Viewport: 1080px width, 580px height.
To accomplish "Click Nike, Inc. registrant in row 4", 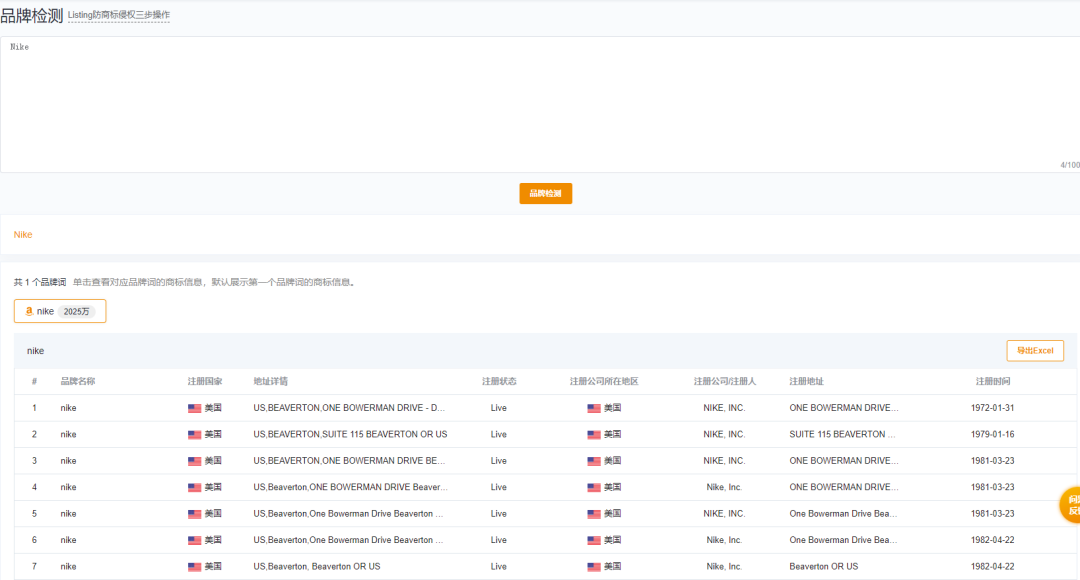I will (x=724, y=487).
